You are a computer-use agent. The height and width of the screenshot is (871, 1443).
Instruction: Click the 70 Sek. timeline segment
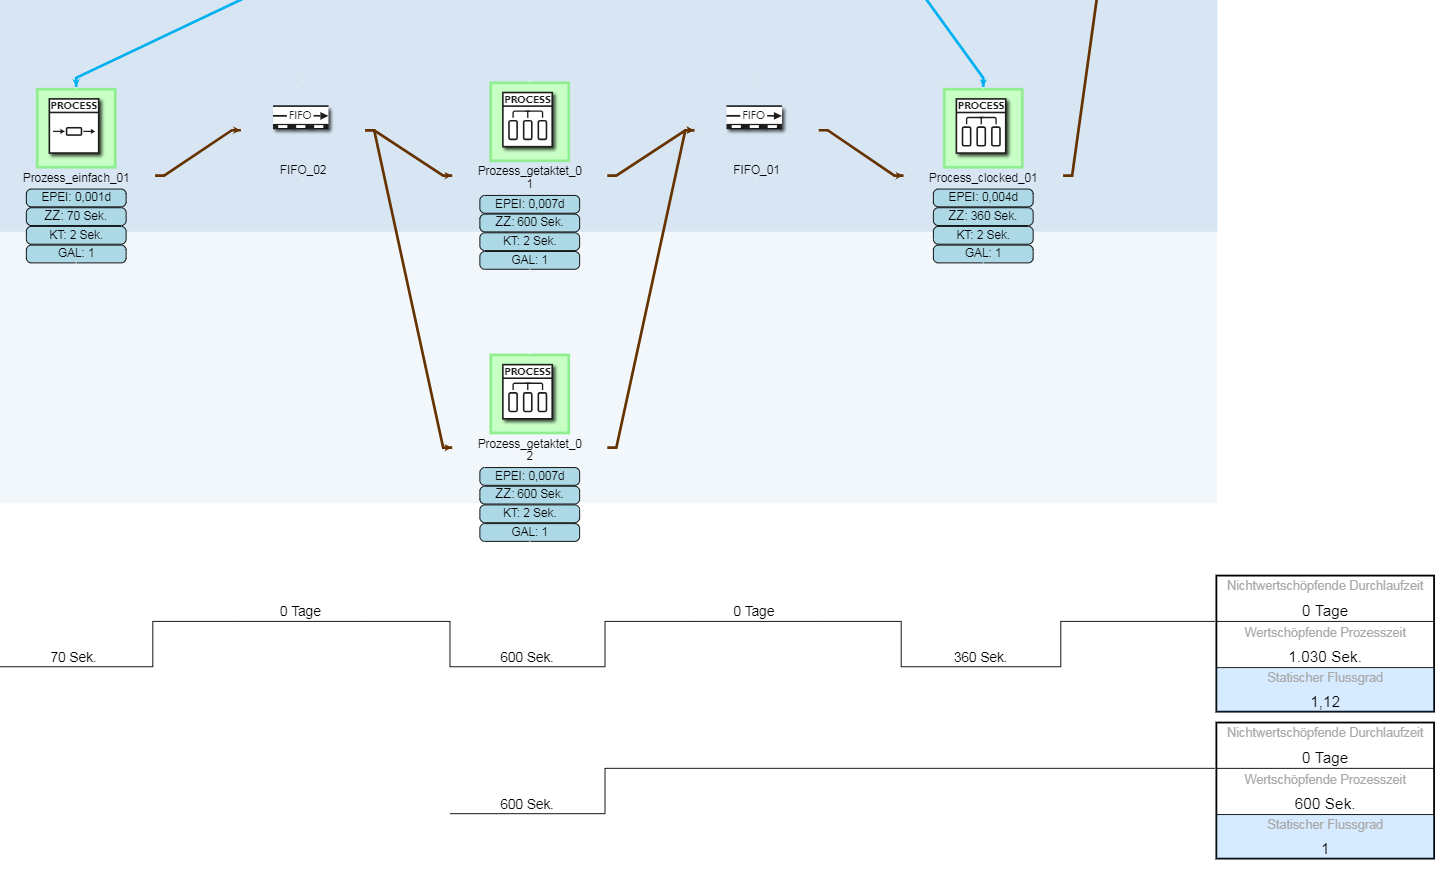[x=73, y=657]
